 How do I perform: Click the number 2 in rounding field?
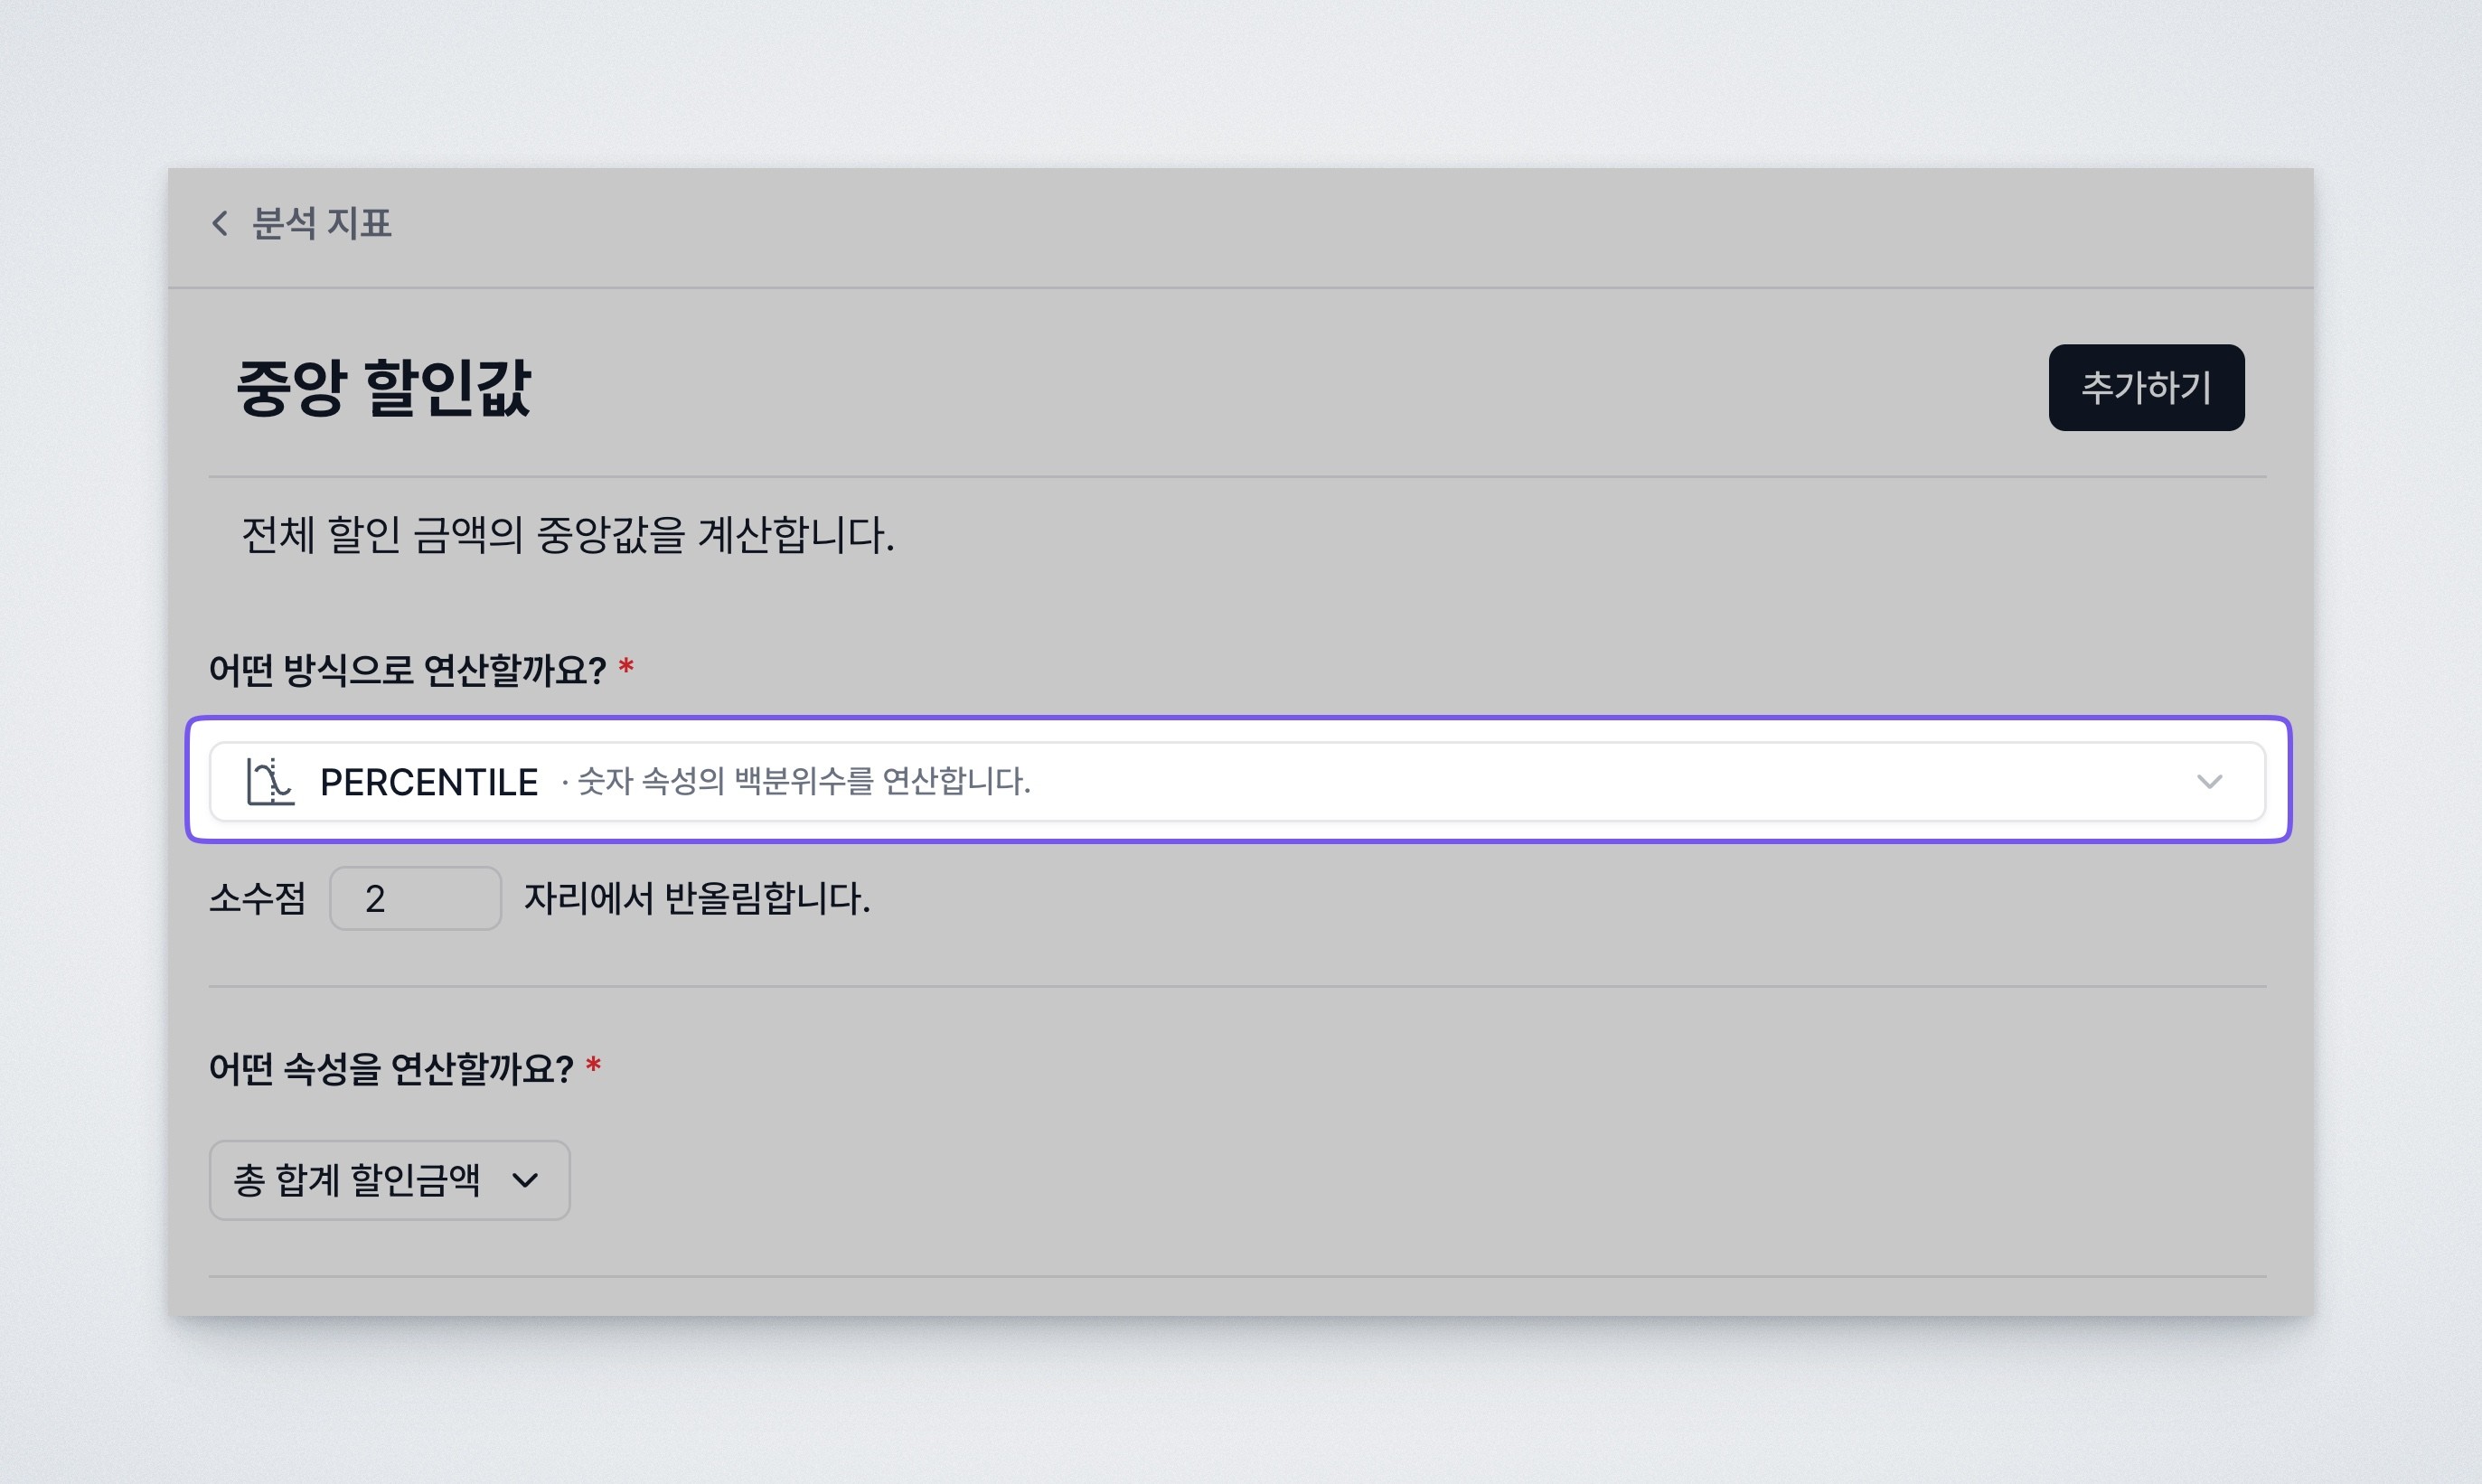pos(375,899)
